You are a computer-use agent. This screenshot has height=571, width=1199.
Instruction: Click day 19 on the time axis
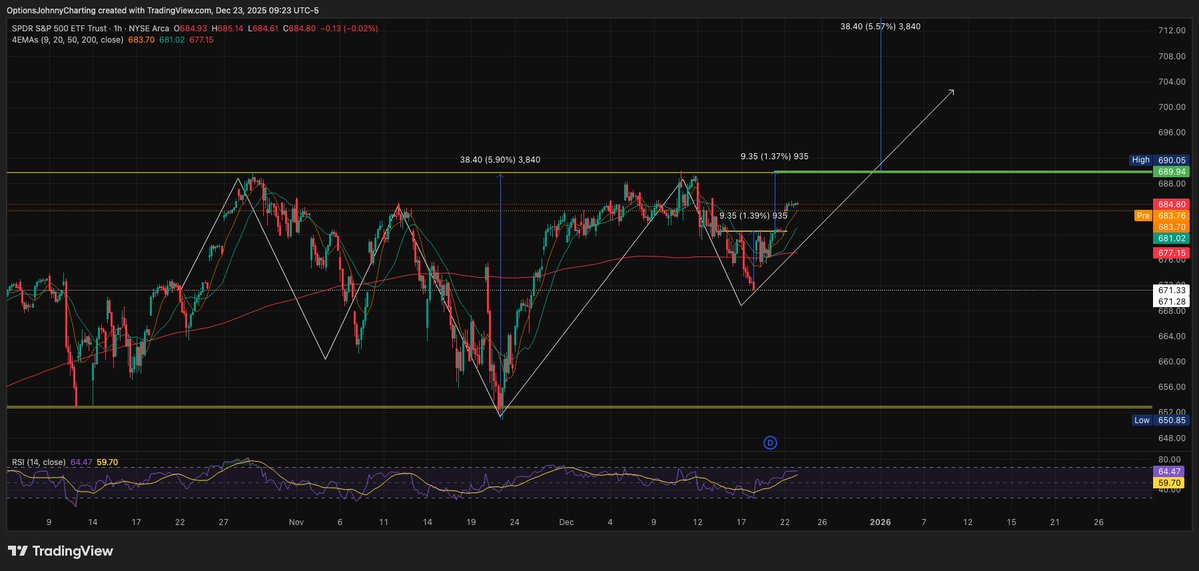pyautogui.click(x=471, y=522)
